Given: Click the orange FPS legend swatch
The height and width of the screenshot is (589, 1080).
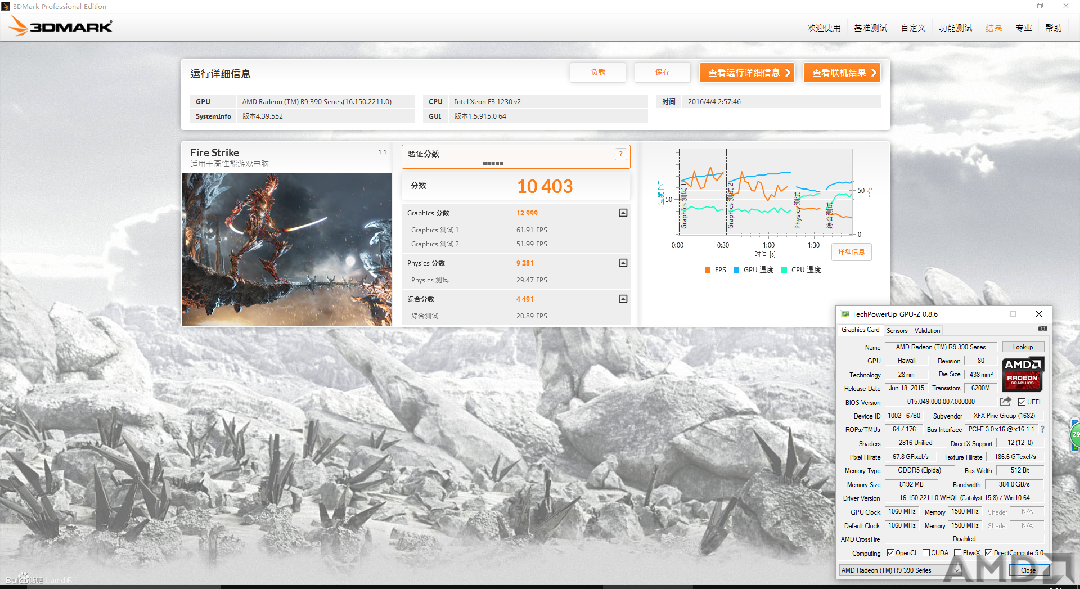Looking at the screenshot, I should pyautogui.click(x=707, y=270).
